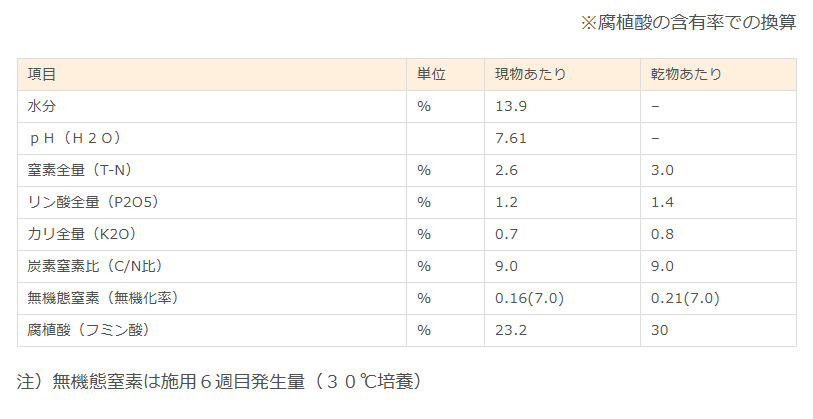The height and width of the screenshot is (419, 813).
Task: Click the 窒素全量 (T-N) row label
Action: (x=80, y=170)
